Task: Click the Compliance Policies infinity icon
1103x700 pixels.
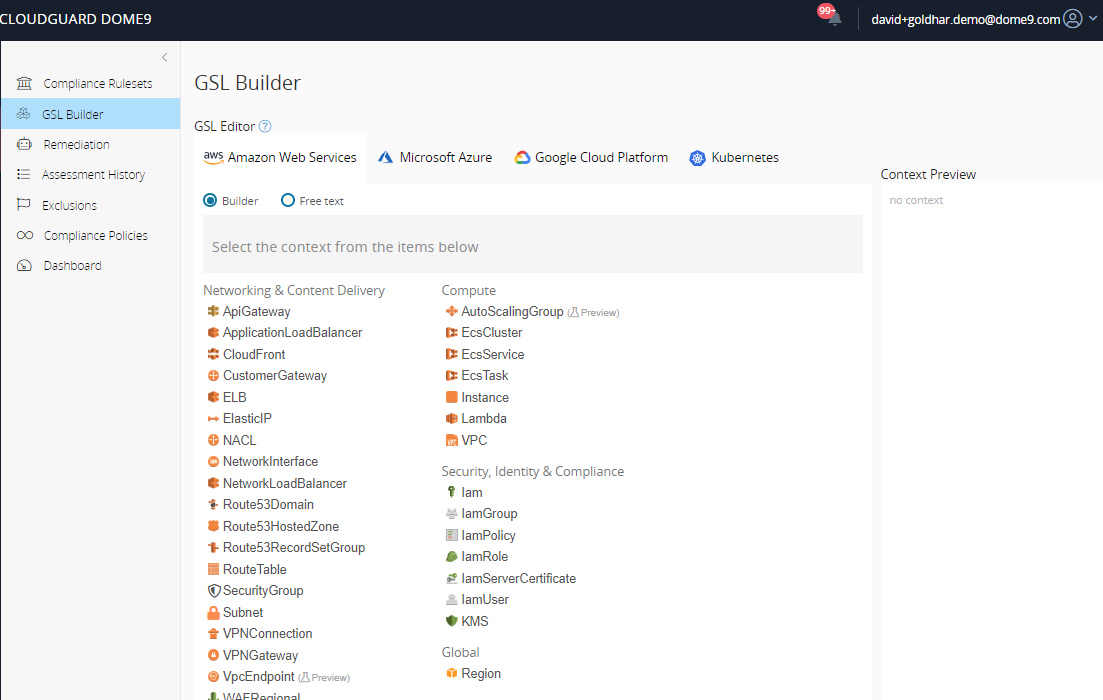Action: tap(25, 236)
